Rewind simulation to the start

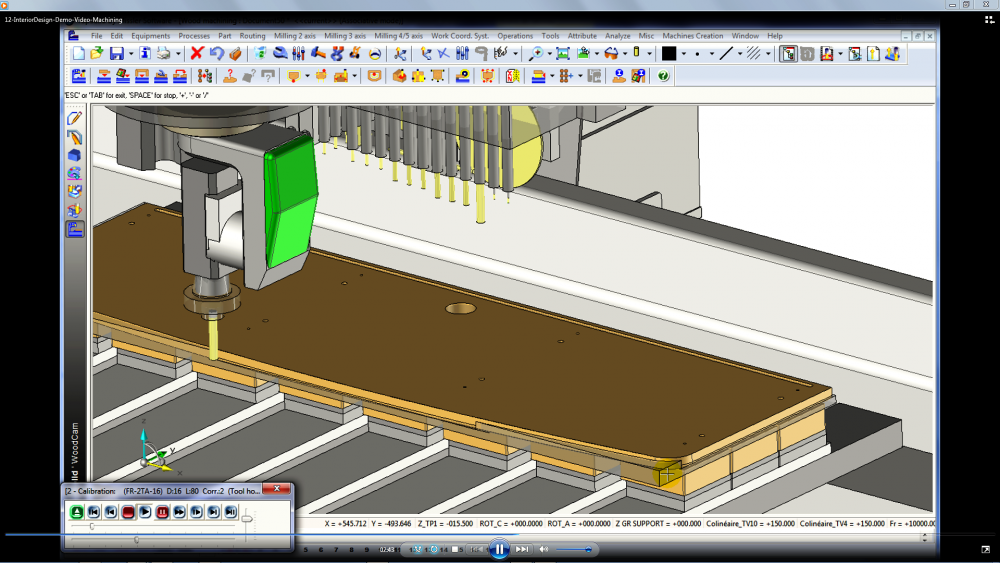click(94, 511)
